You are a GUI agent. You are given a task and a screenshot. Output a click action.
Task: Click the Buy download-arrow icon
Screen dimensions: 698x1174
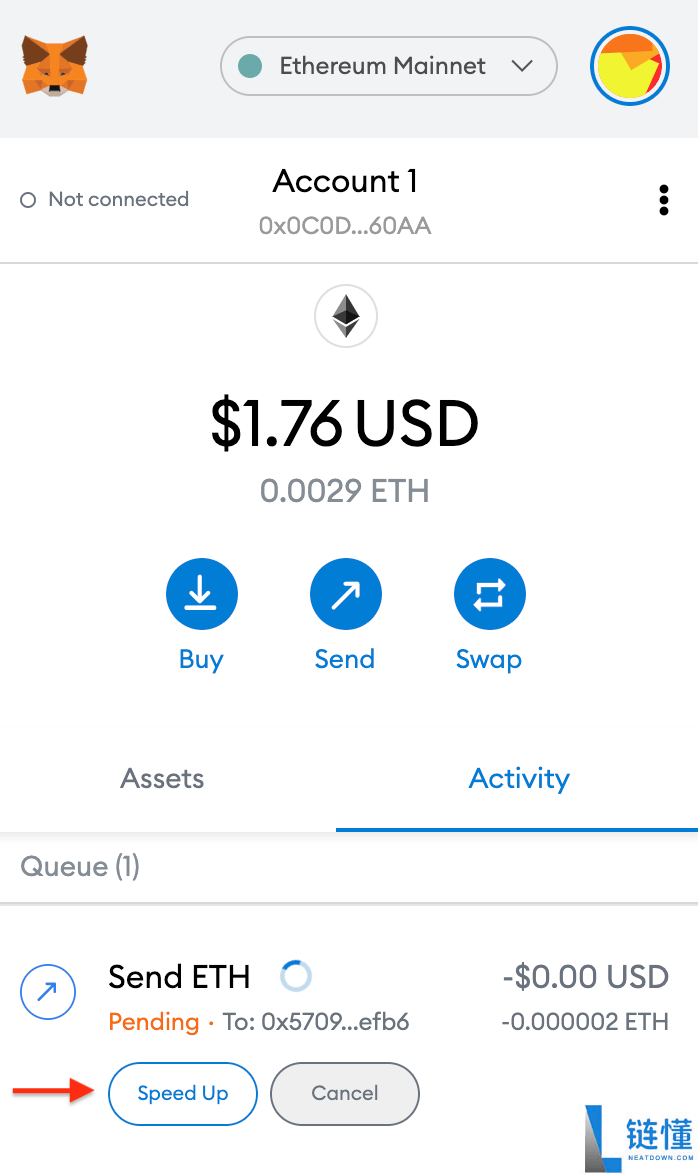coord(201,595)
